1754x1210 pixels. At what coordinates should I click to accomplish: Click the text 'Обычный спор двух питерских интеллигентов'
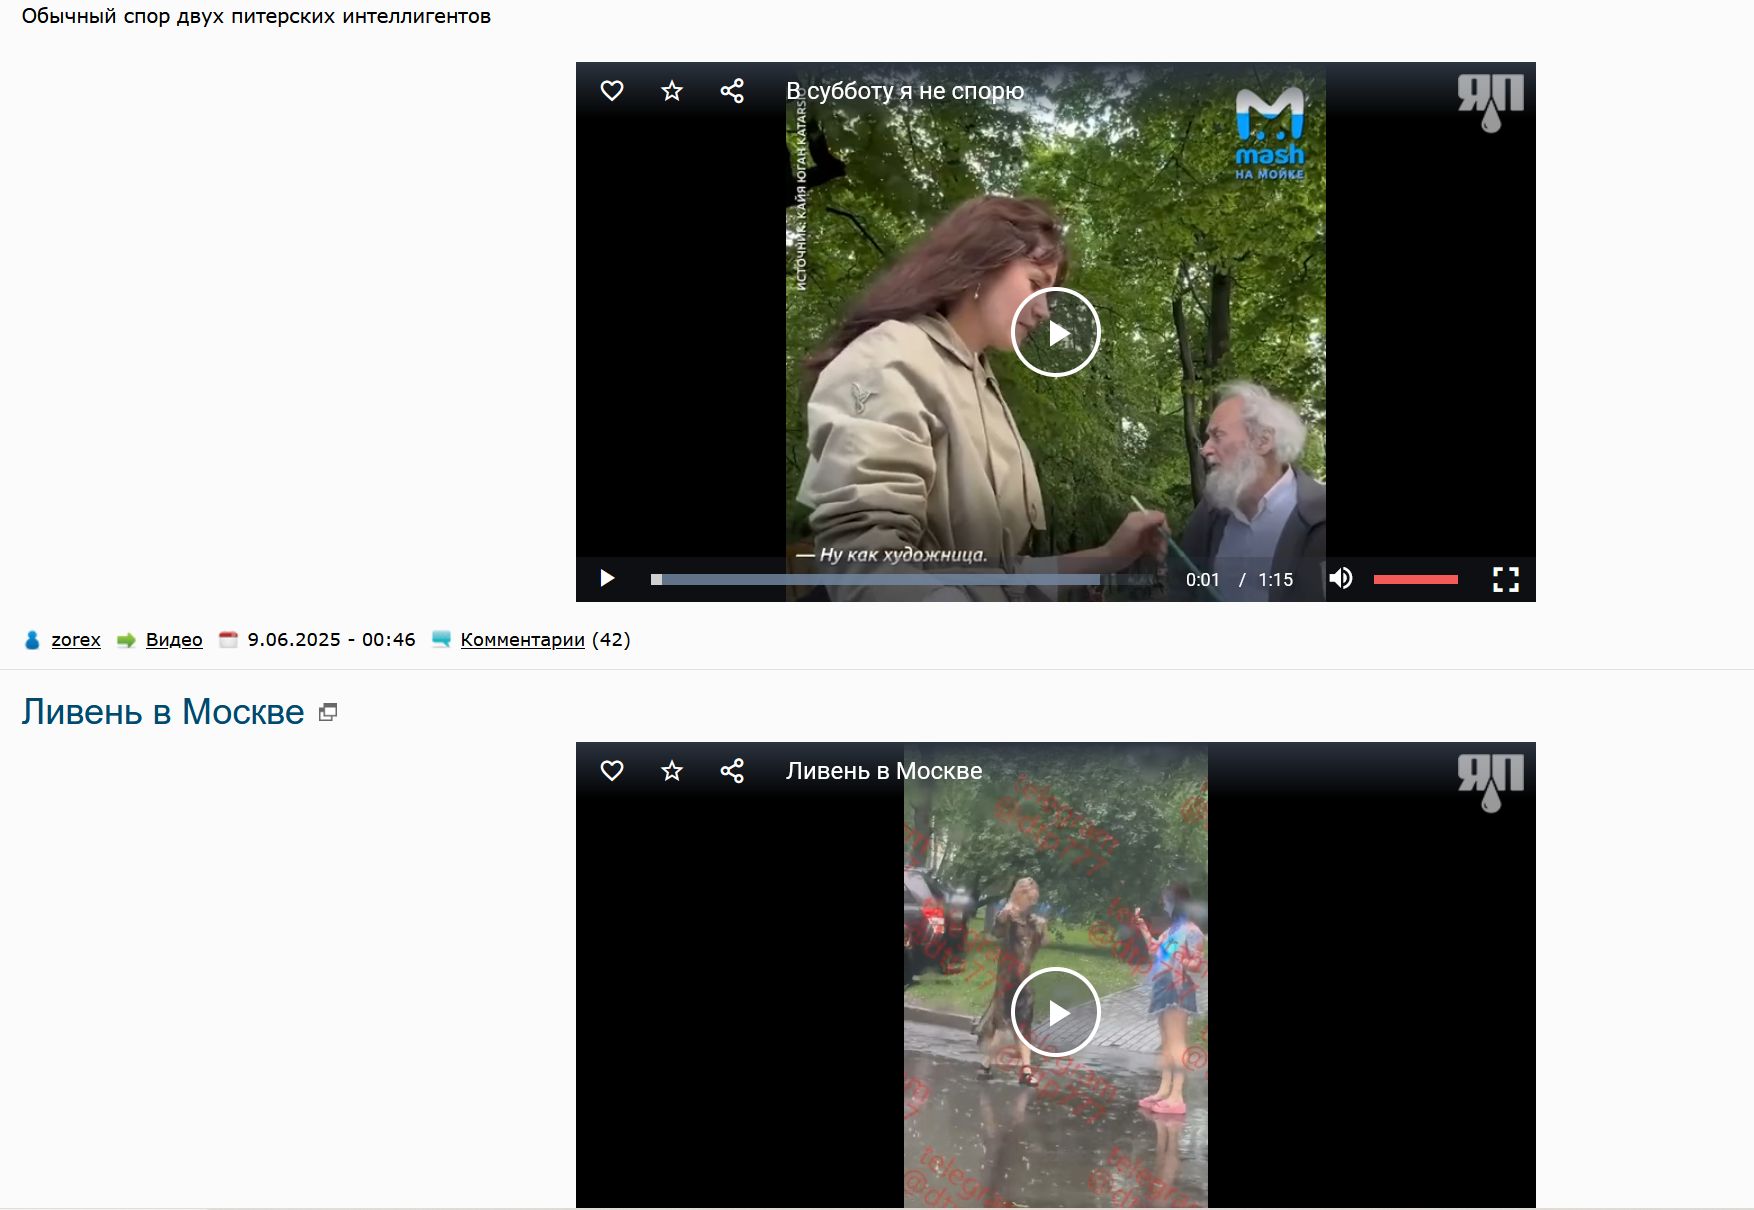pos(256,16)
